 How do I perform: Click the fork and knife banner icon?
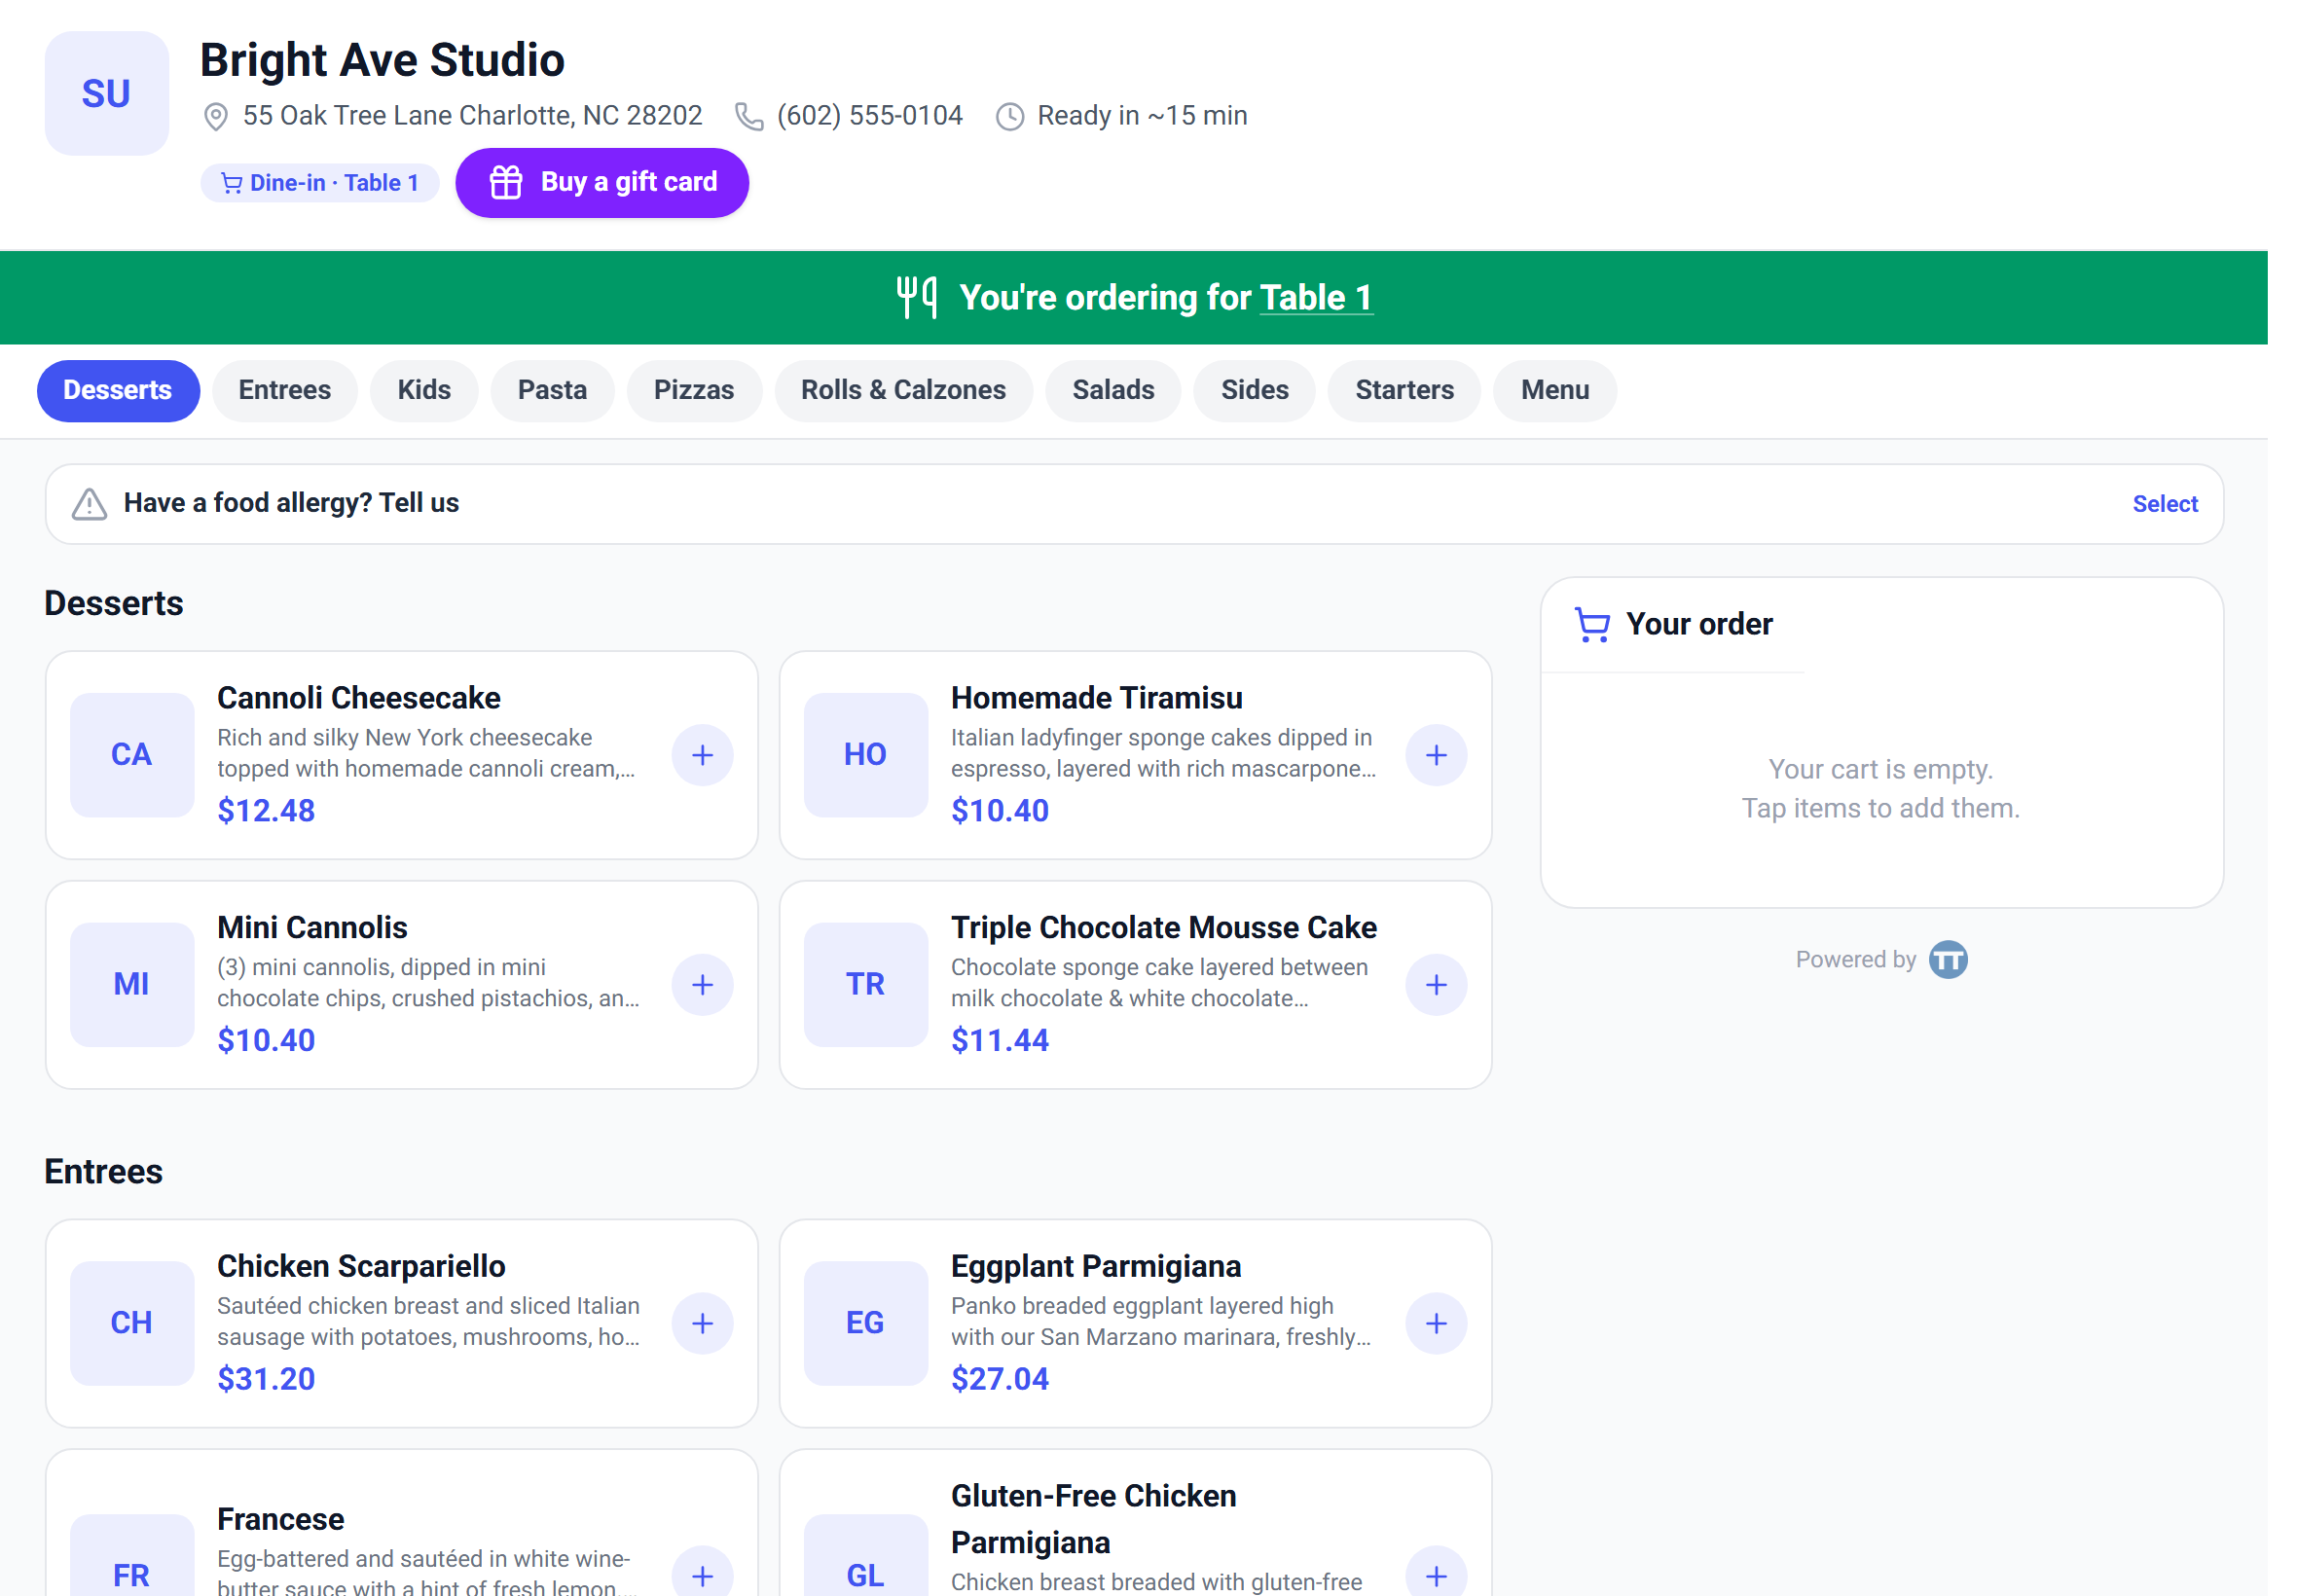(916, 297)
